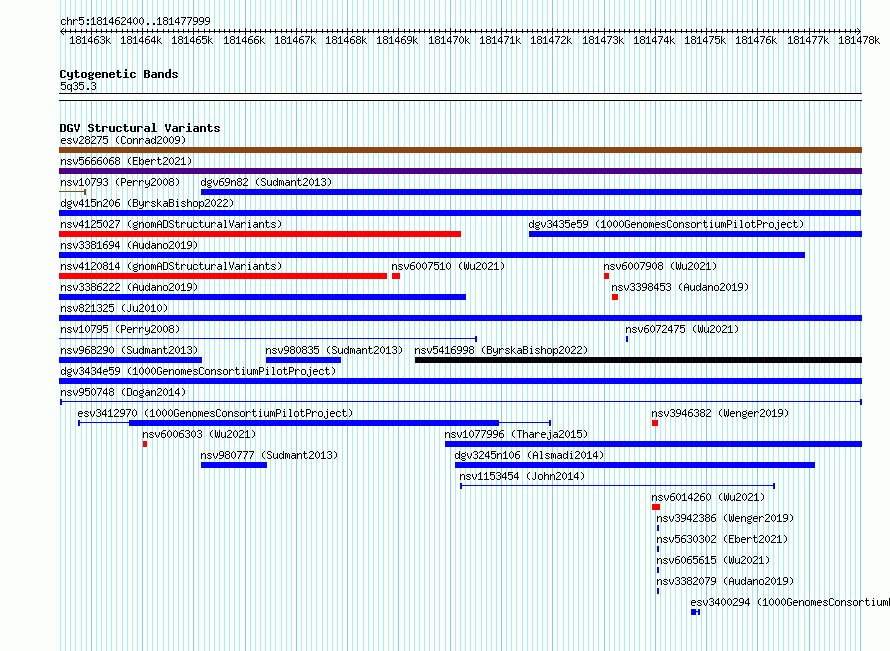Select the 5q35.3 band label

point(78,86)
